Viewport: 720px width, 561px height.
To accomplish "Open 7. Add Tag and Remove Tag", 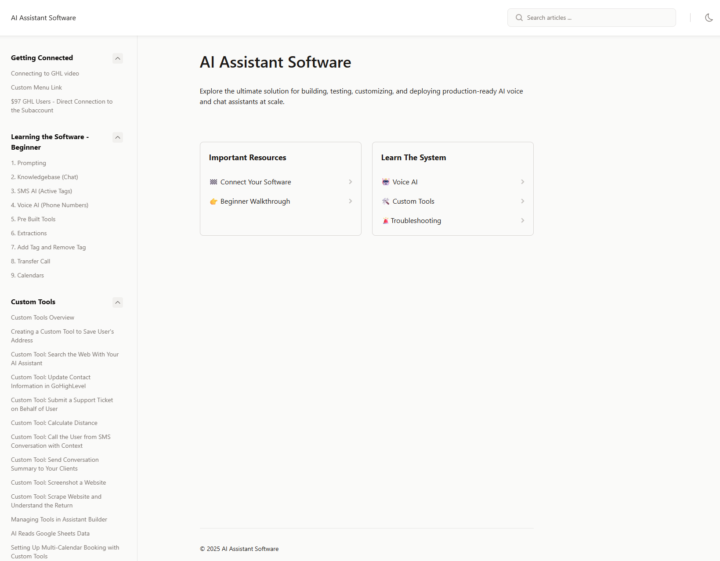I will (48, 247).
